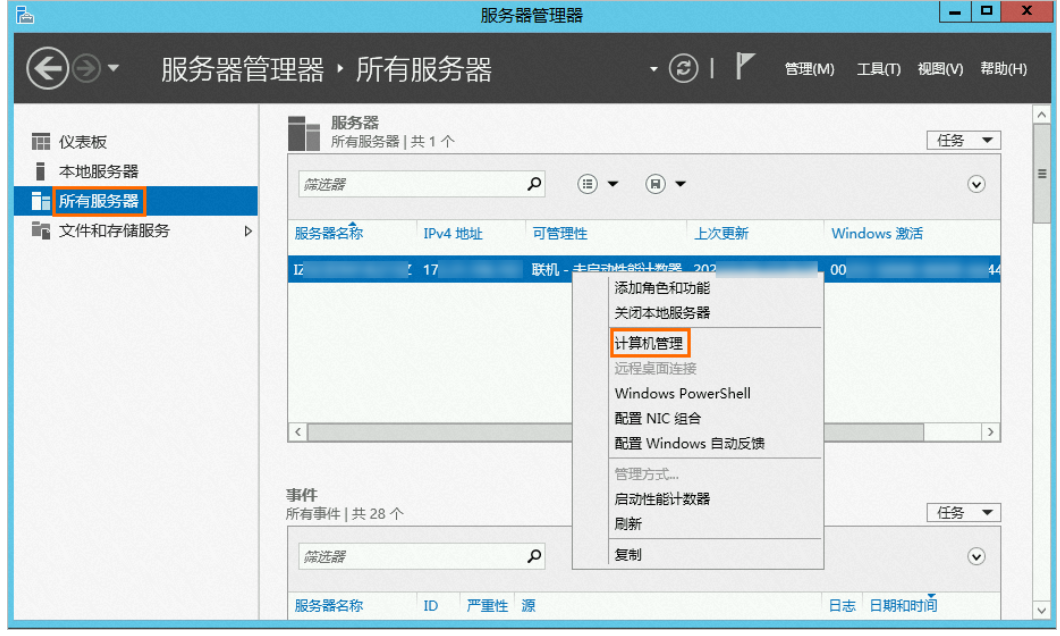Click the save query icon

coord(656,184)
